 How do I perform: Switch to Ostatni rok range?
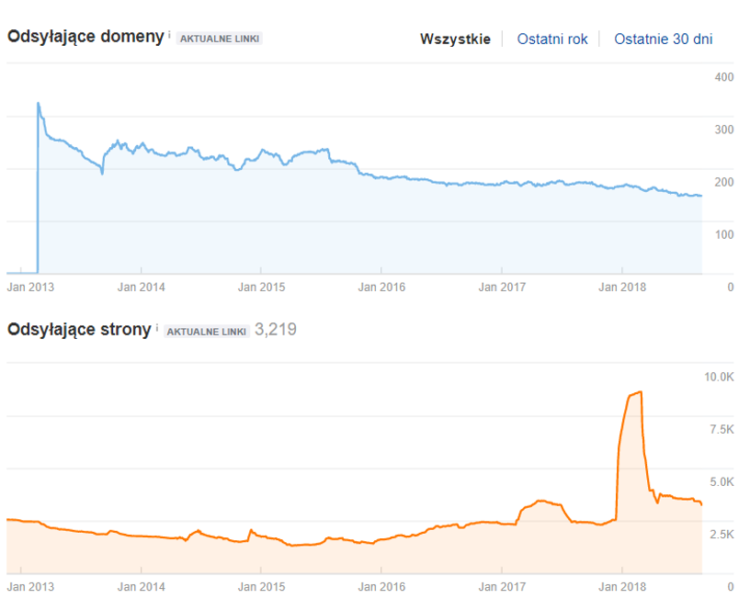pyautogui.click(x=552, y=39)
